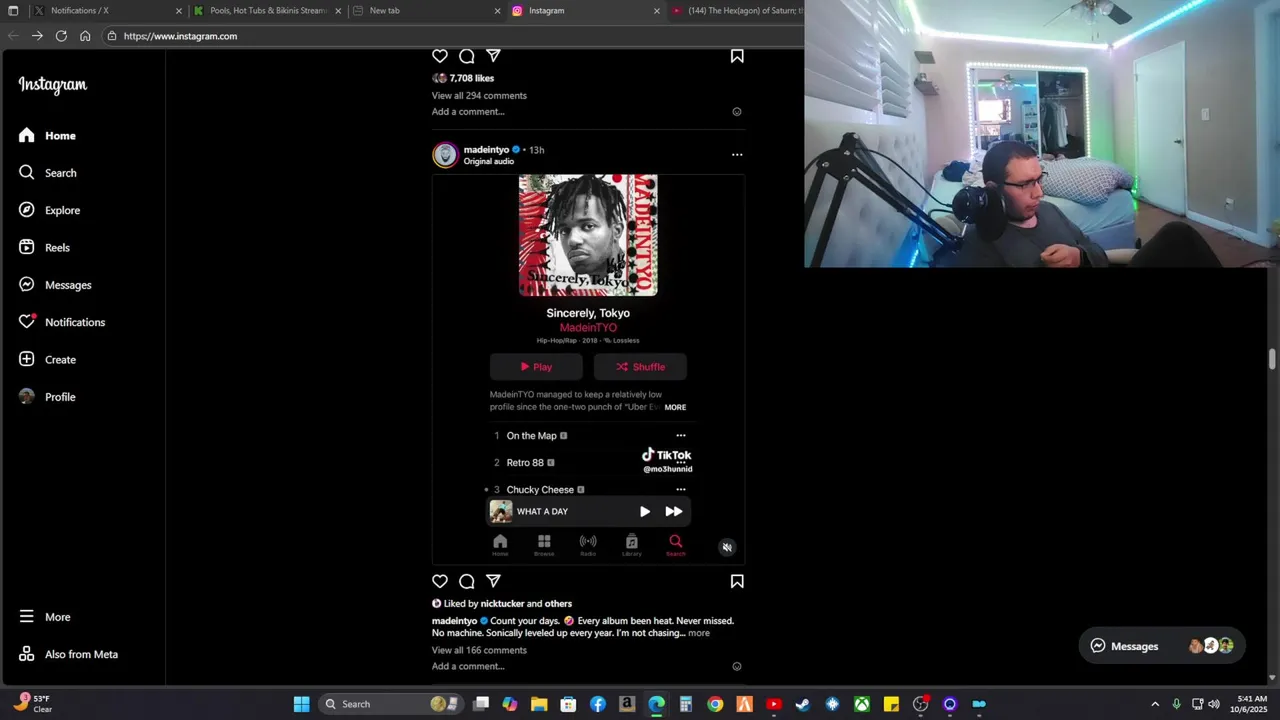Open the Explore page

pyautogui.click(x=49, y=210)
